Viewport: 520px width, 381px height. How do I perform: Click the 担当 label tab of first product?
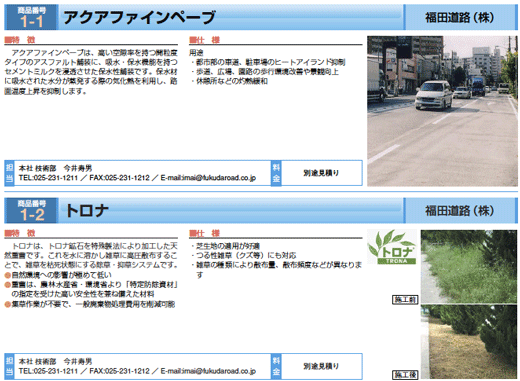9,173
